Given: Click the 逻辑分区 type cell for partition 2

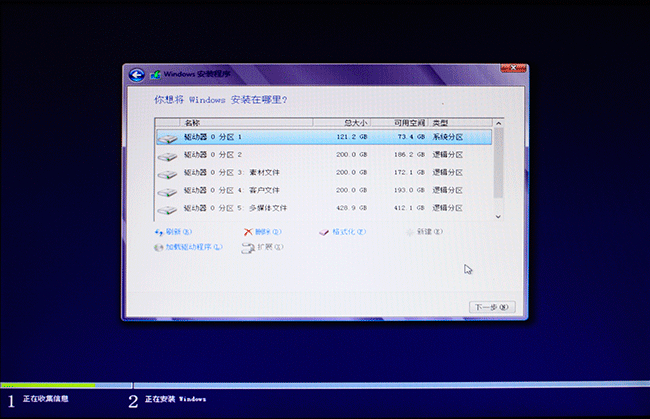Looking at the screenshot, I should (x=448, y=155).
